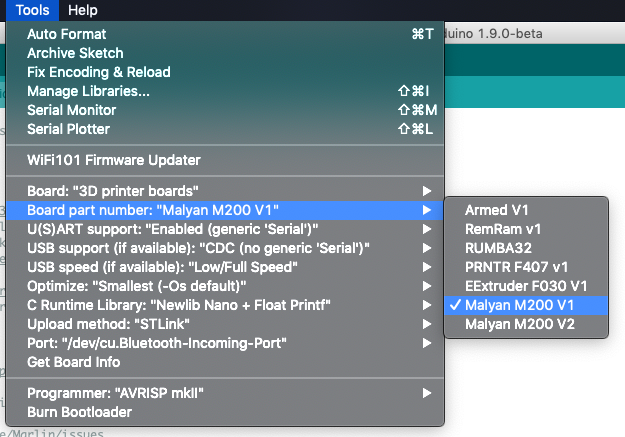Expand Optimize: Smallest submenu

(x=225, y=286)
